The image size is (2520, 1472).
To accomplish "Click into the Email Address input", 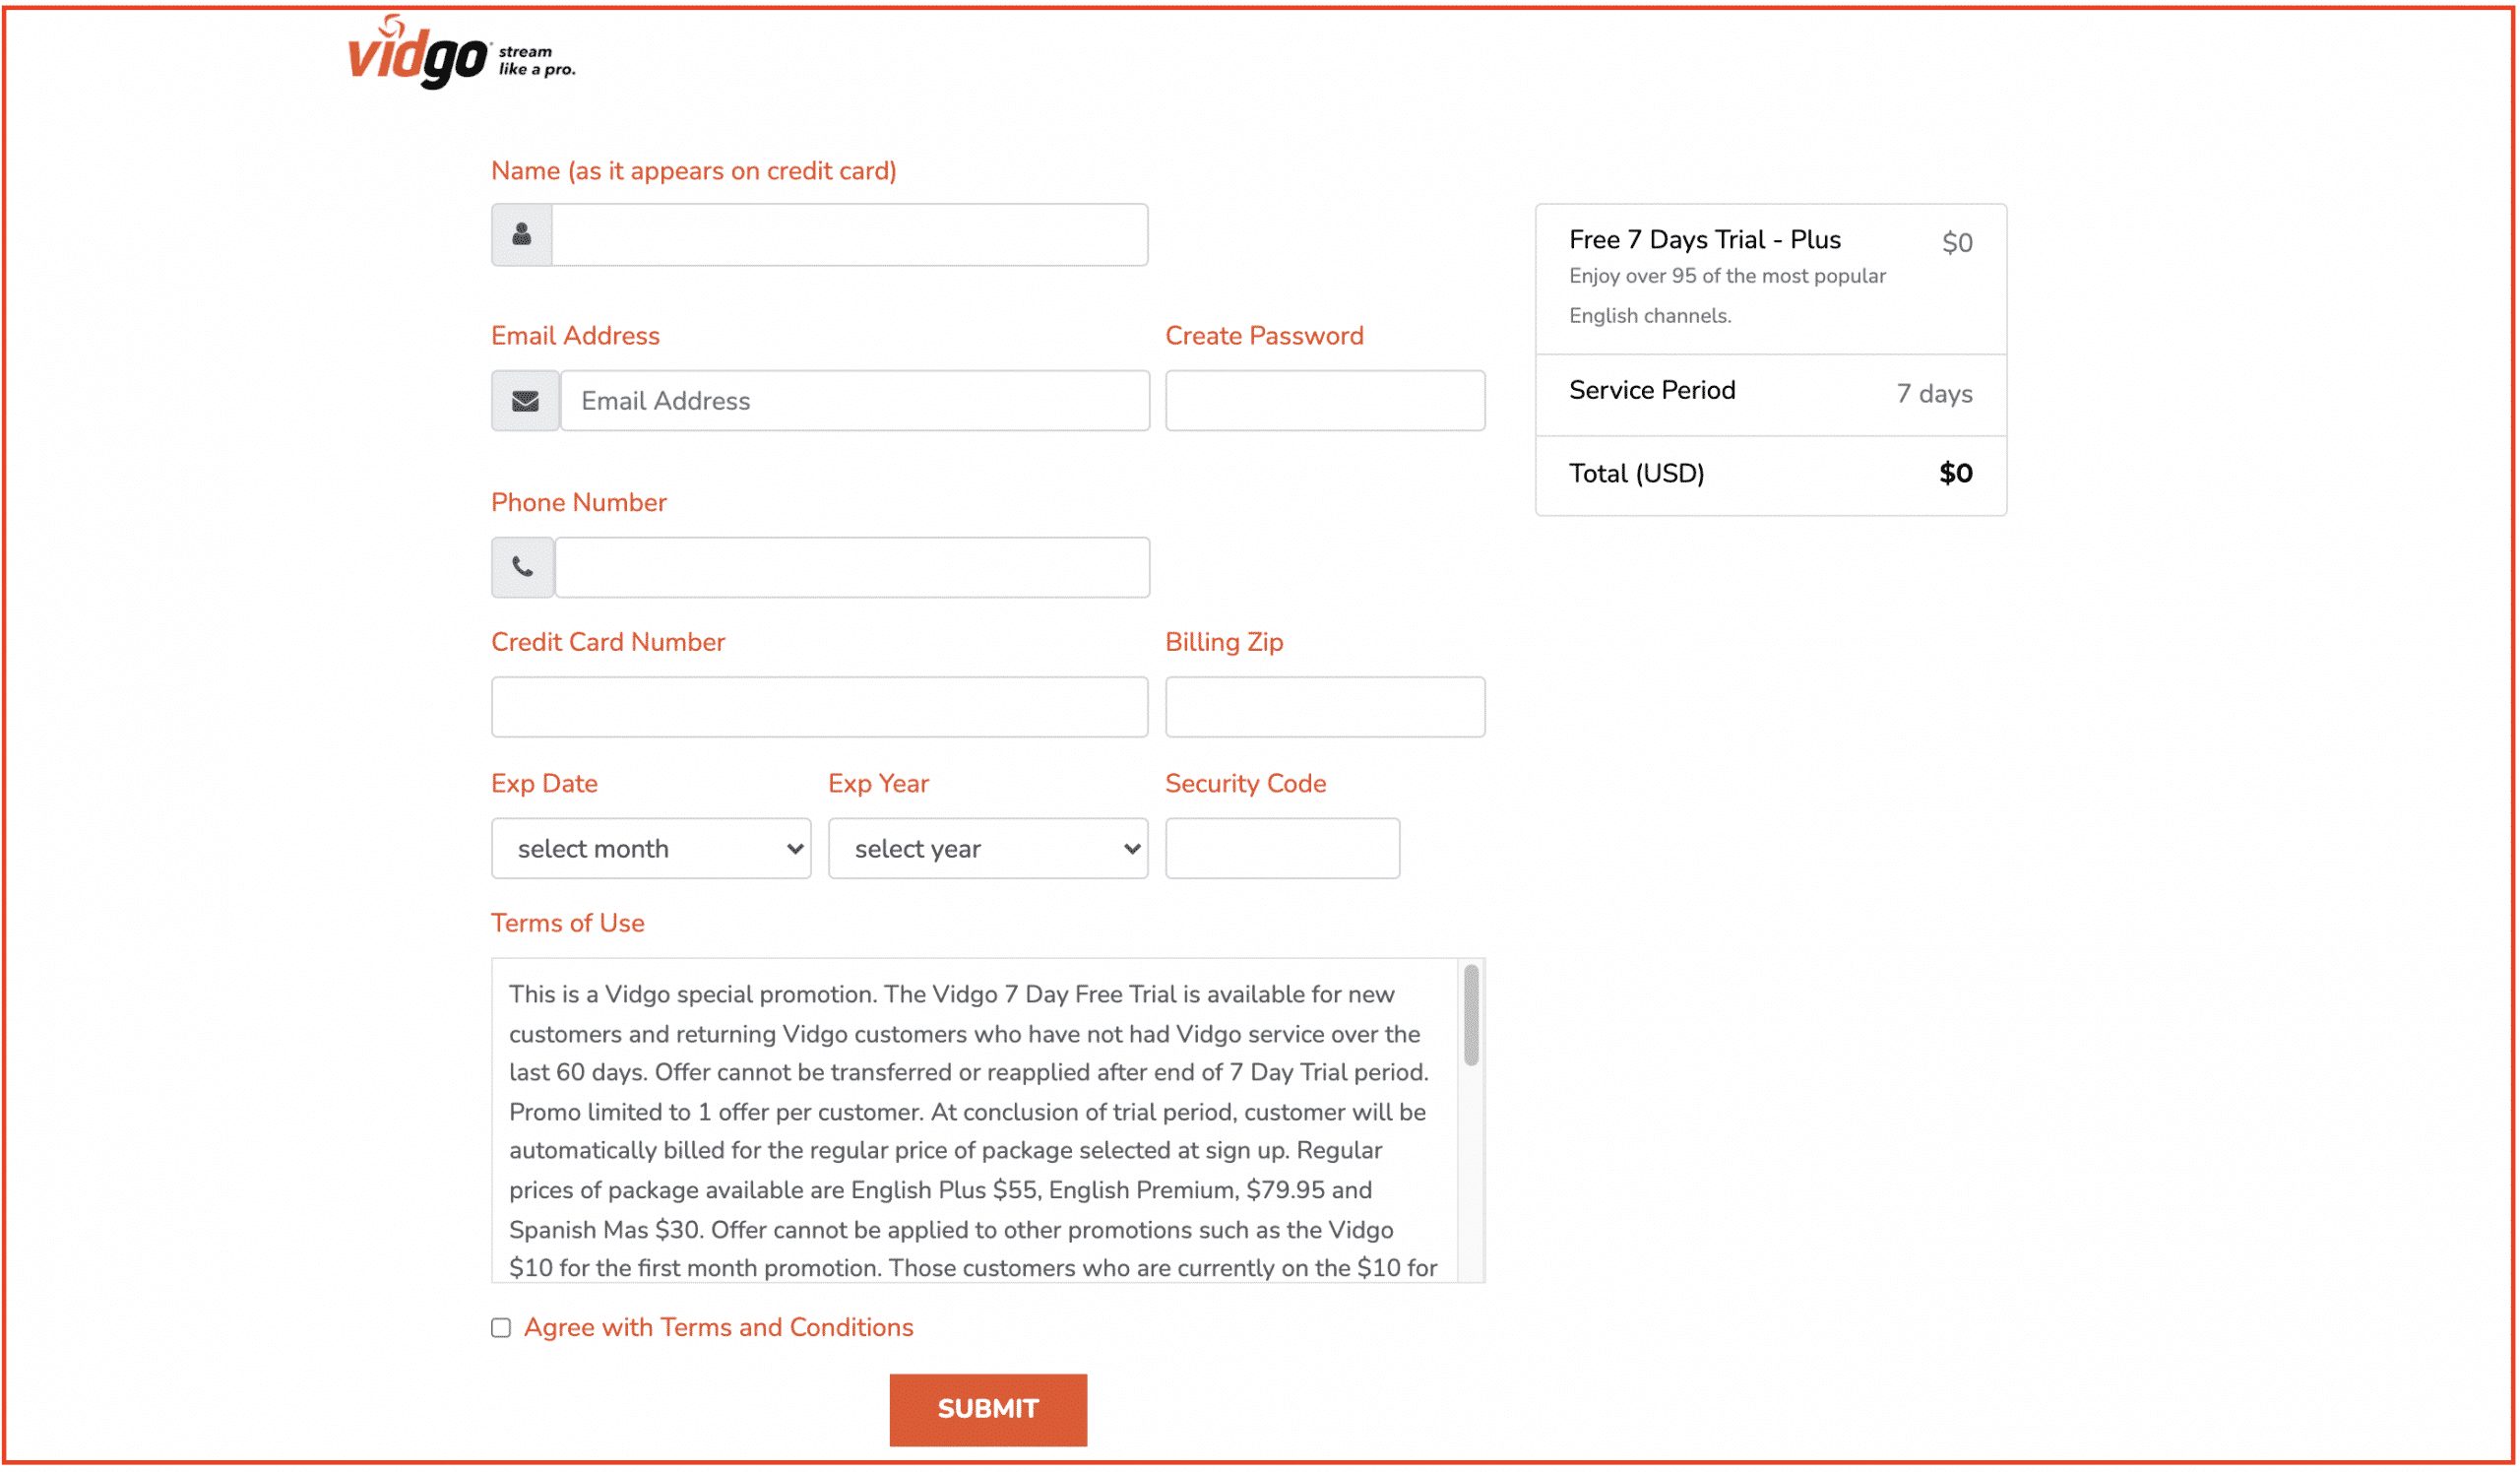I will 855,401.
